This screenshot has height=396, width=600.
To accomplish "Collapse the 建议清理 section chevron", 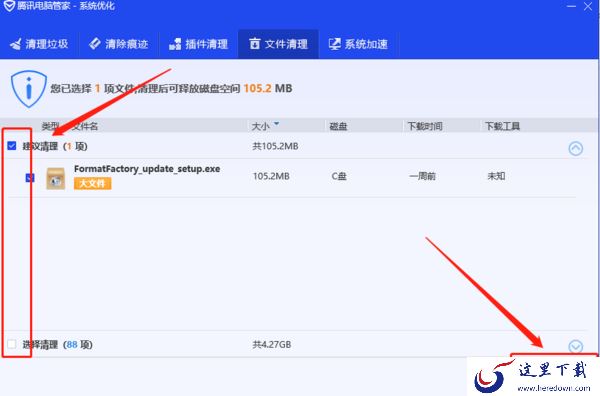I will click(x=576, y=148).
